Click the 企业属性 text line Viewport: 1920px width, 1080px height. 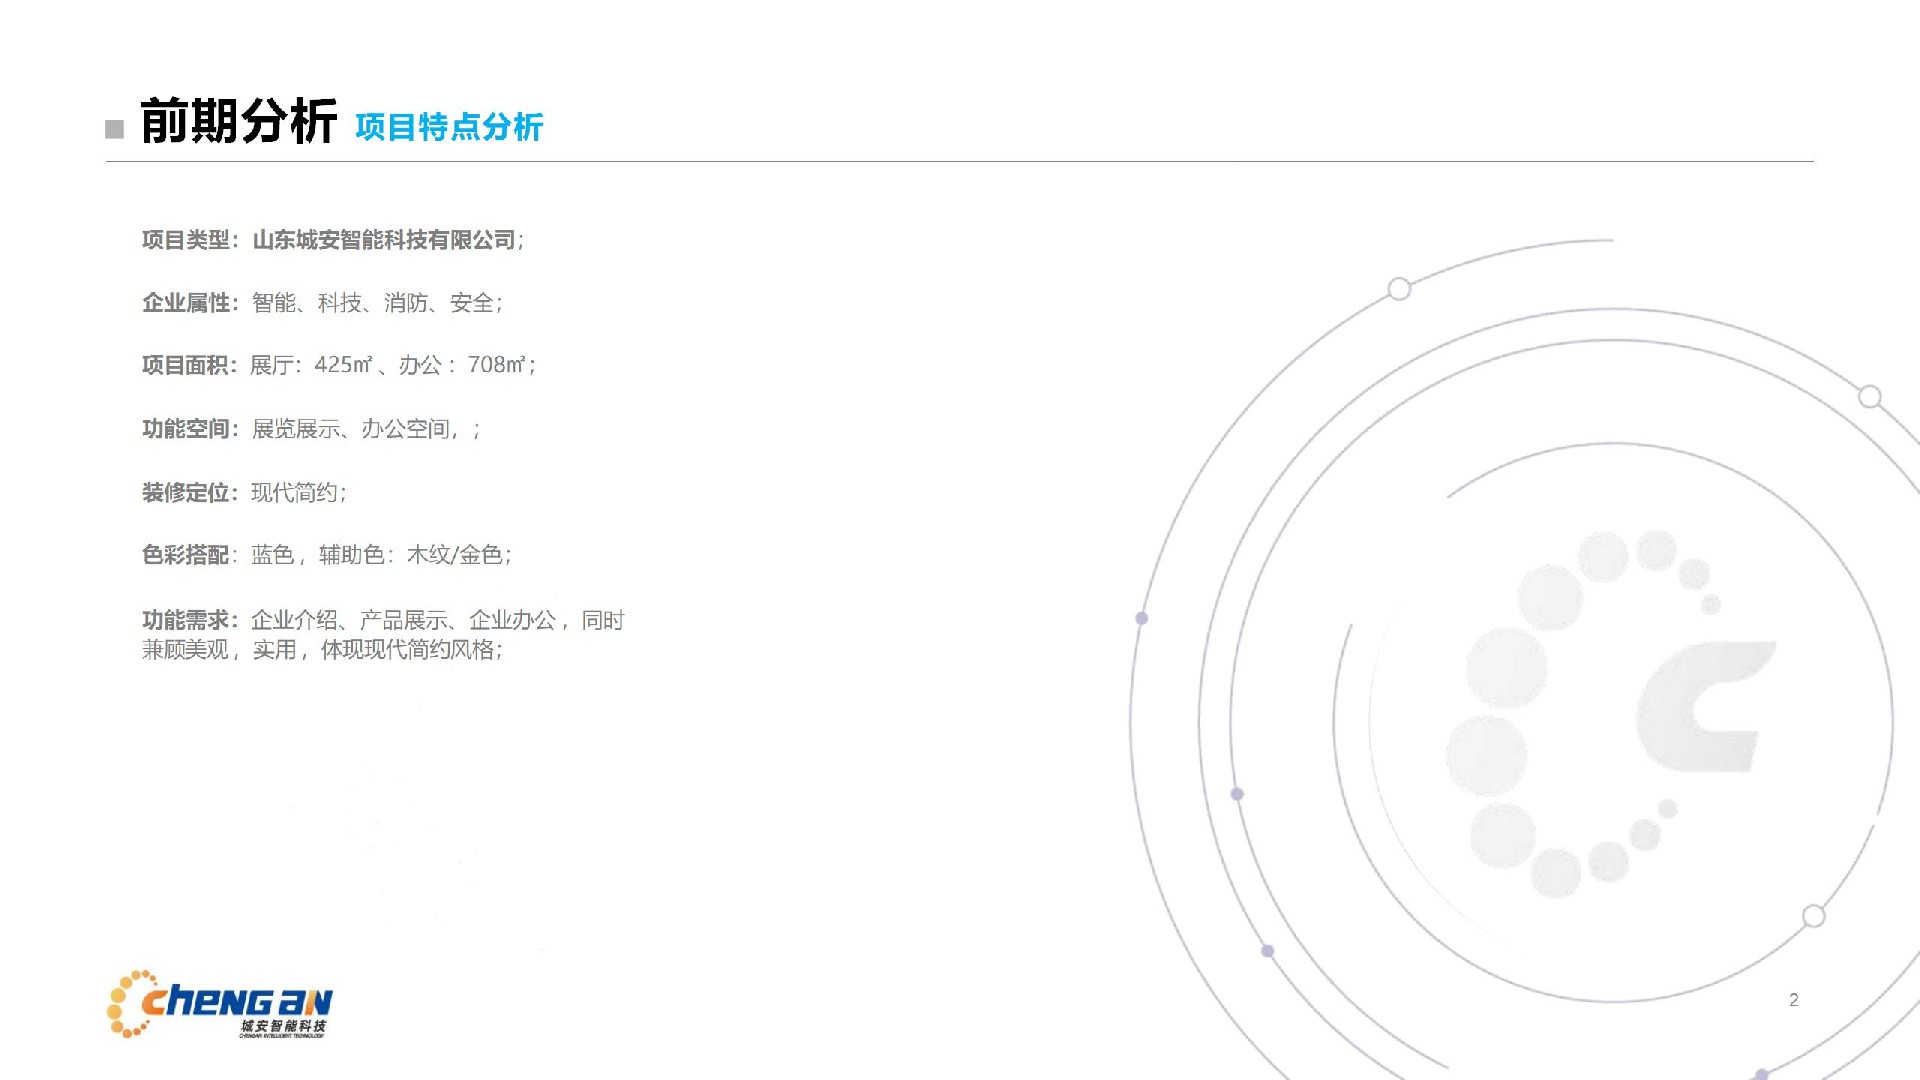[322, 303]
